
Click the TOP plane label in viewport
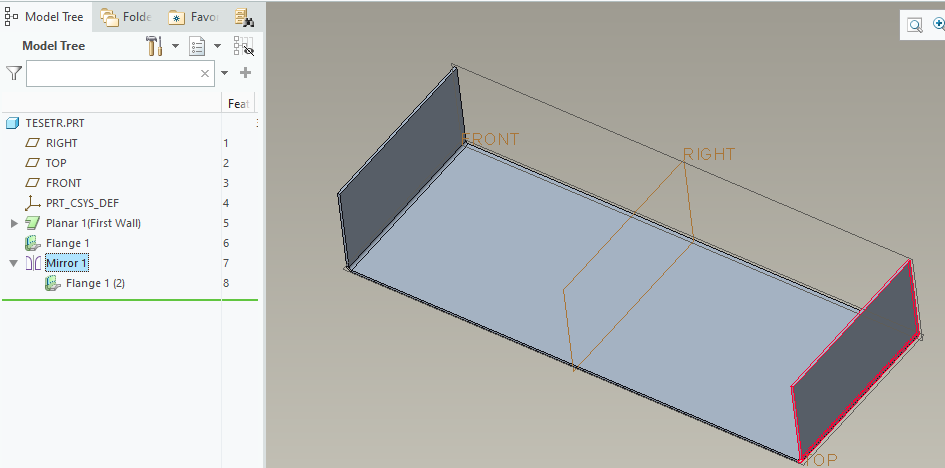(x=820, y=460)
